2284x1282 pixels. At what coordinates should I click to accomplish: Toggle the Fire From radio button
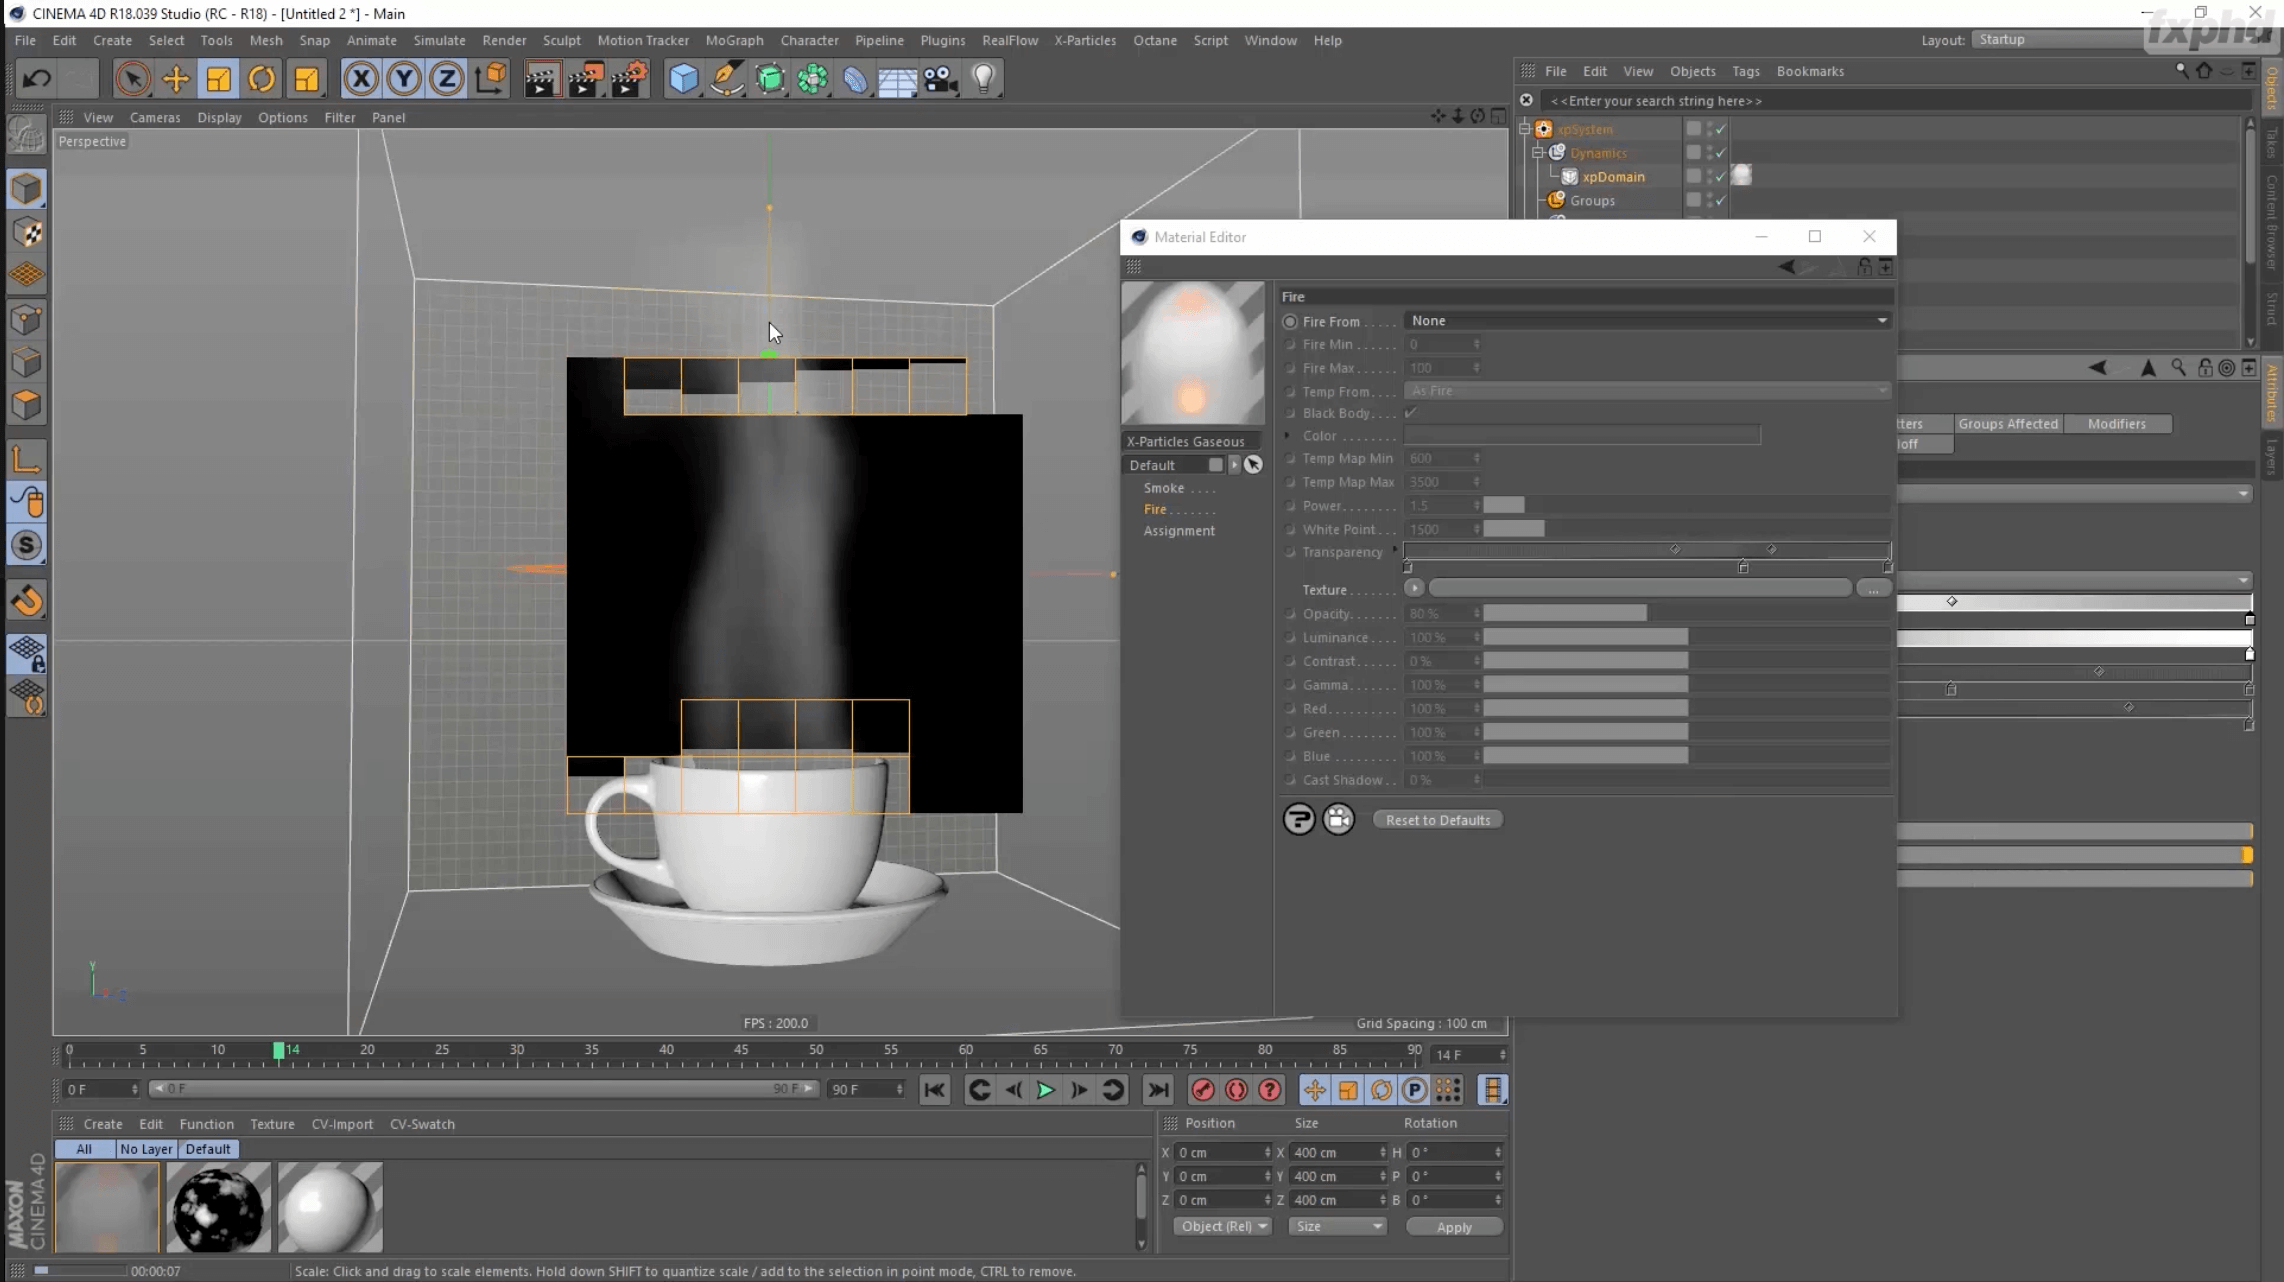point(1290,322)
